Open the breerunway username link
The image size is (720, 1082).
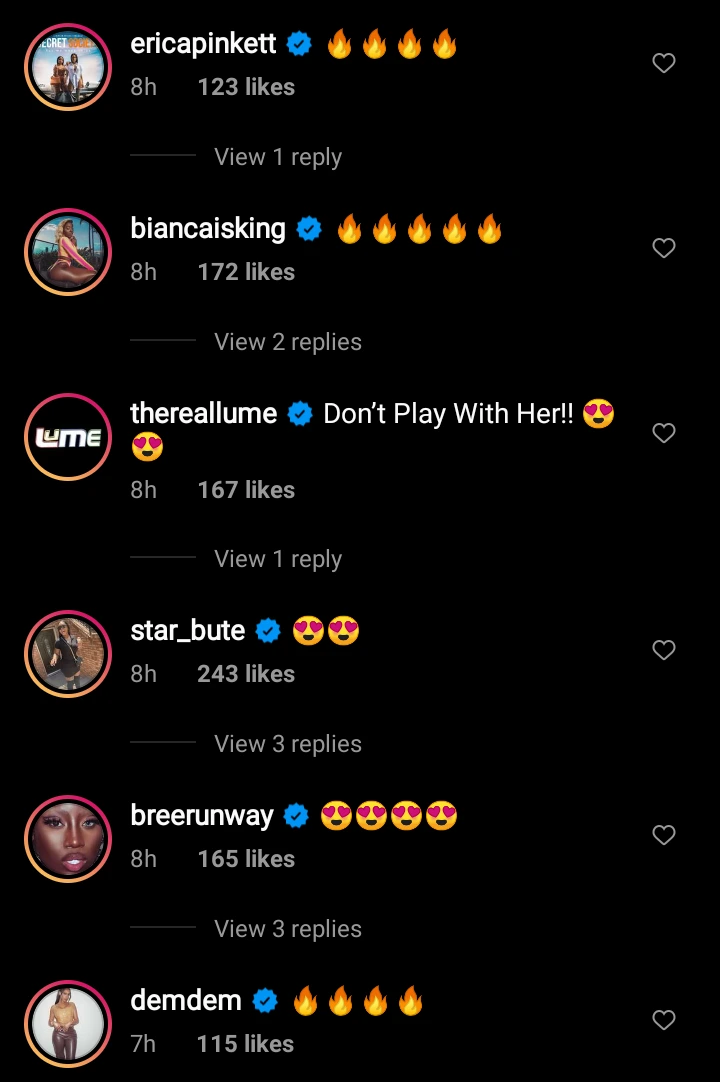(x=202, y=816)
